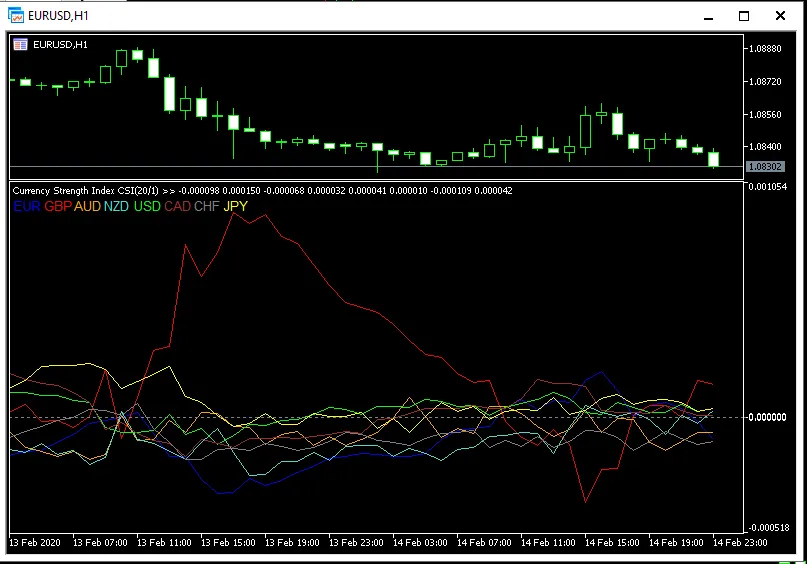
Task: Click the 0.000000 zero level scale label
Action: pyautogui.click(x=768, y=417)
